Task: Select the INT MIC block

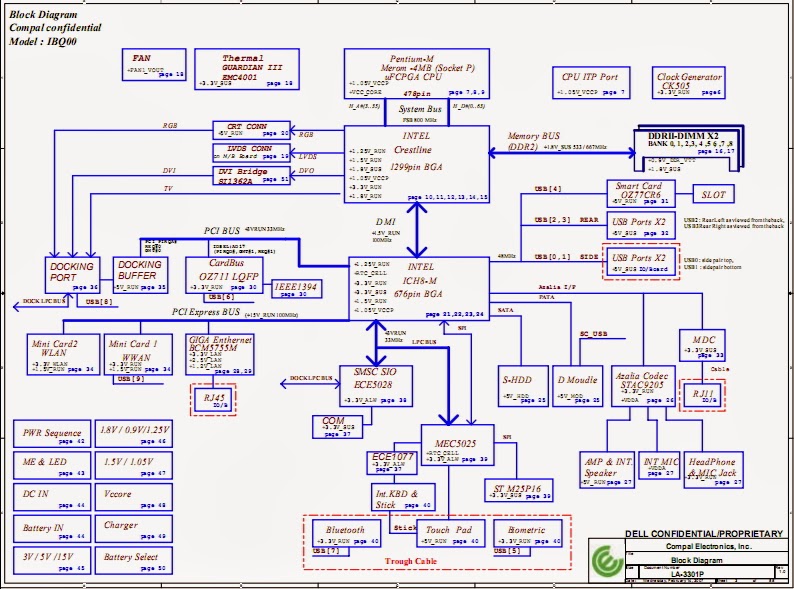Action: [661, 466]
